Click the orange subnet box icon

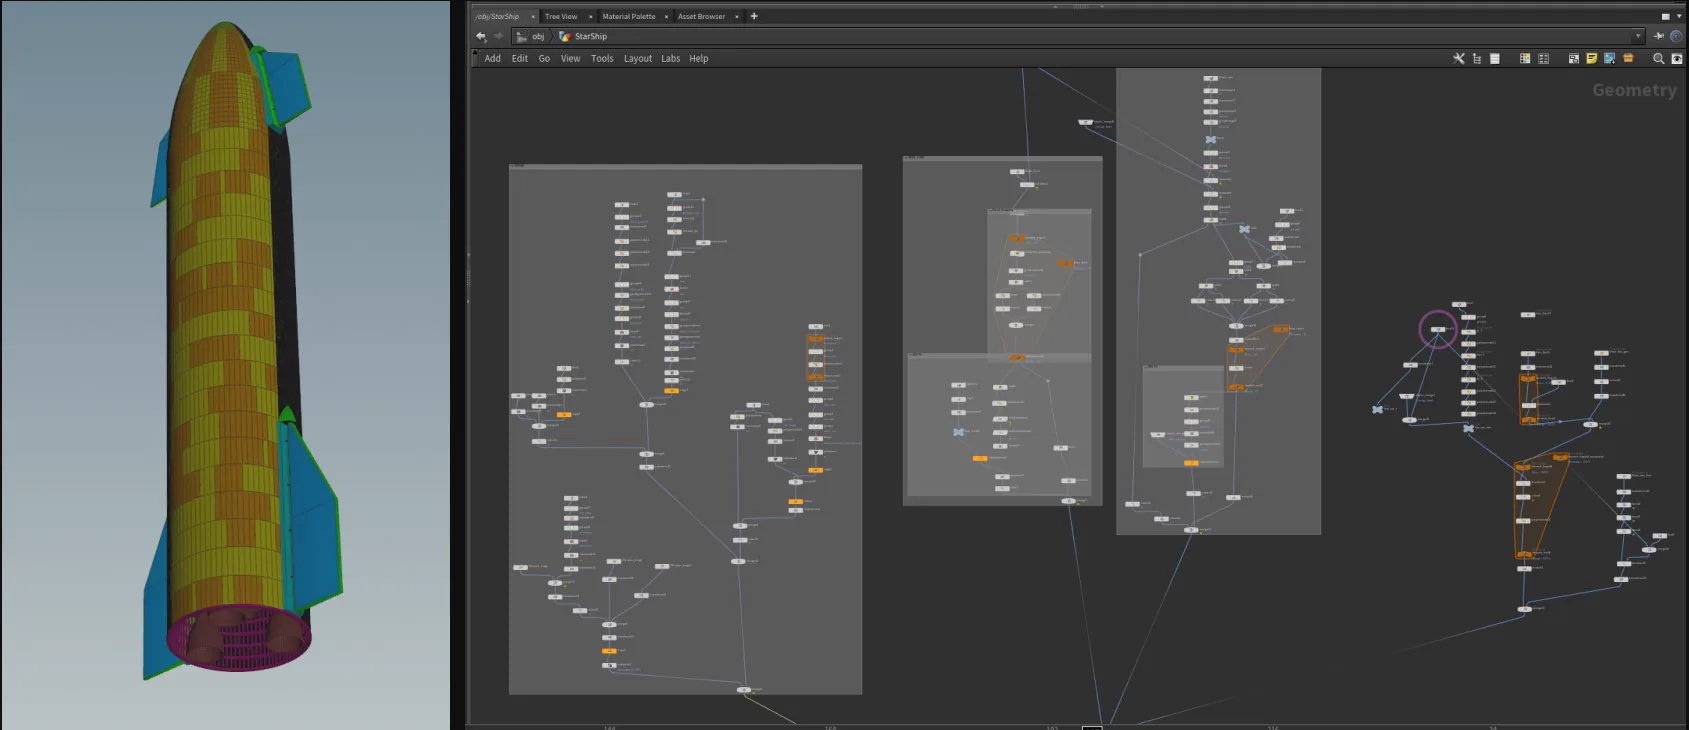(1628, 58)
